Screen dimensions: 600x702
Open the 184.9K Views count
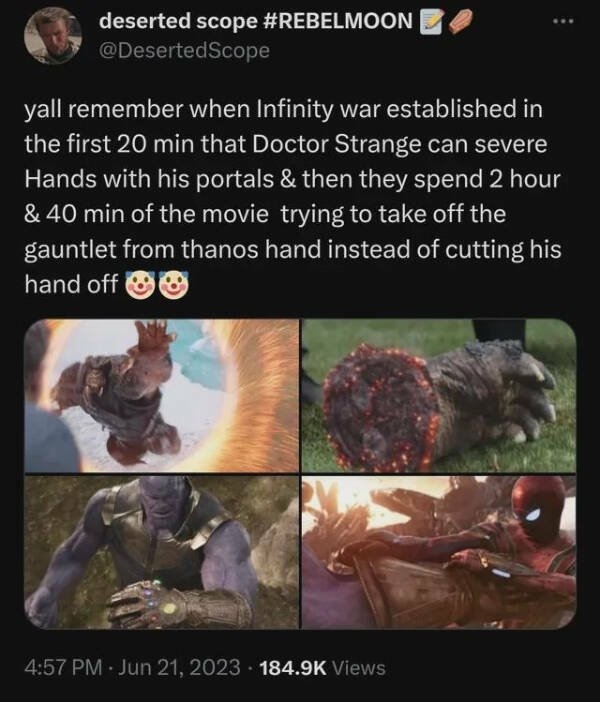pos(322,667)
